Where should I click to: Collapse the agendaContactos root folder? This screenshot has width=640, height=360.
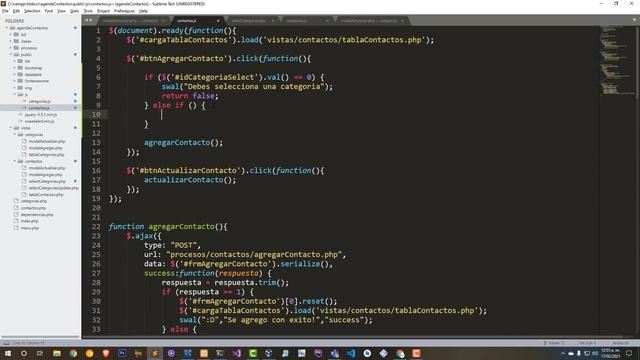tap(7, 28)
